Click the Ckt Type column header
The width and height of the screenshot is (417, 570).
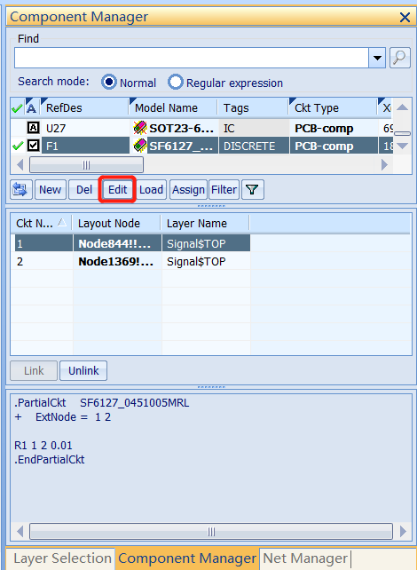(333, 108)
